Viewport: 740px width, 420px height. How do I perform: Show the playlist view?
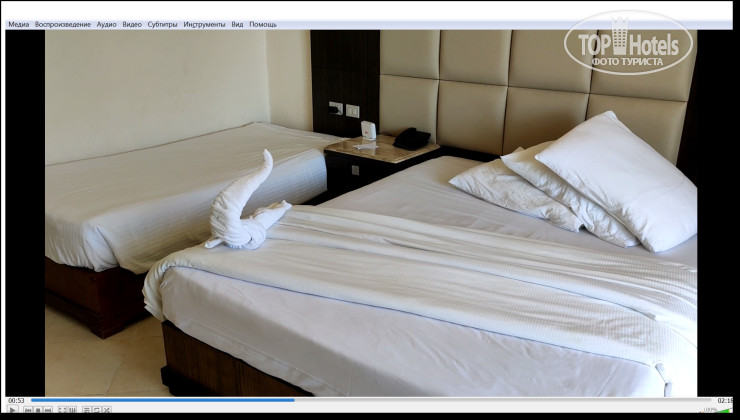click(x=86, y=410)
